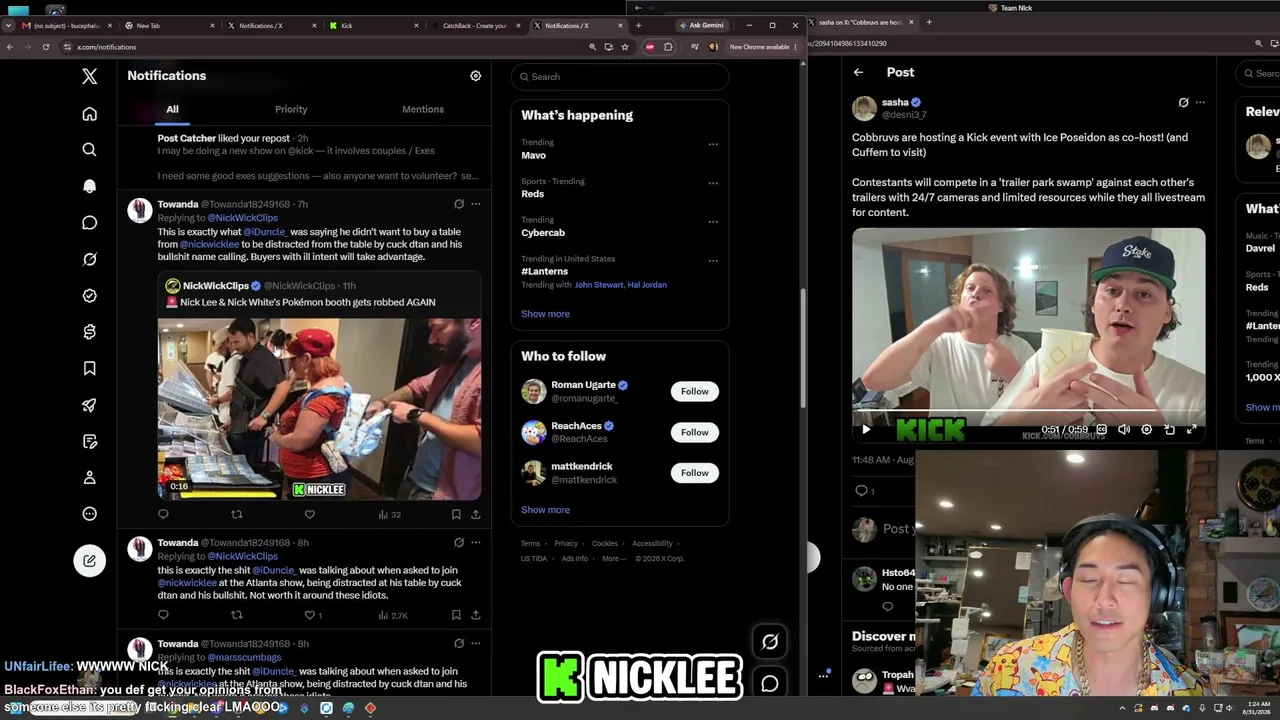Expand the taskbar hidden icons chevron
Screen dimensions: 1280x720
pyautogui.click(x=1122, y=708)
